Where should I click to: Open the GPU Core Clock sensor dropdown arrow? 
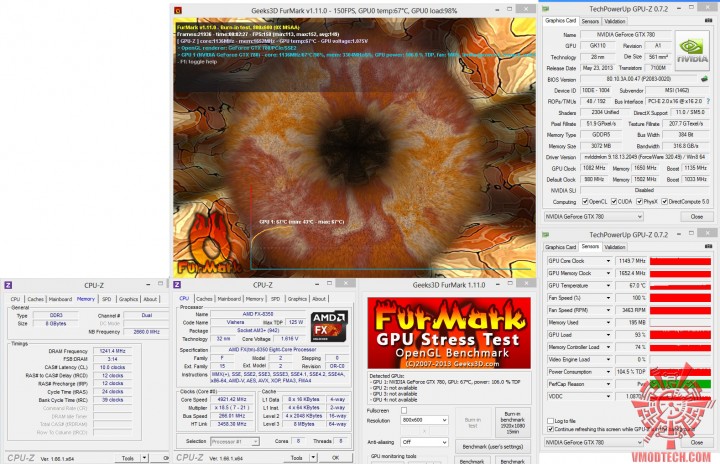608,261
